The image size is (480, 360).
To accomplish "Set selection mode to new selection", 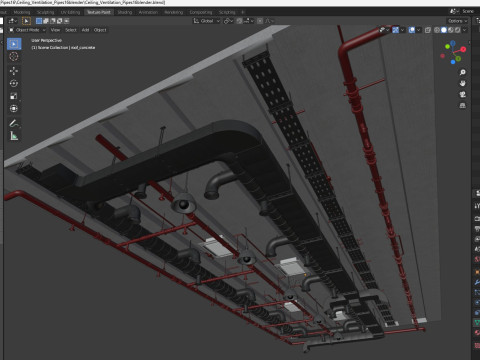I will click(39, 21).
